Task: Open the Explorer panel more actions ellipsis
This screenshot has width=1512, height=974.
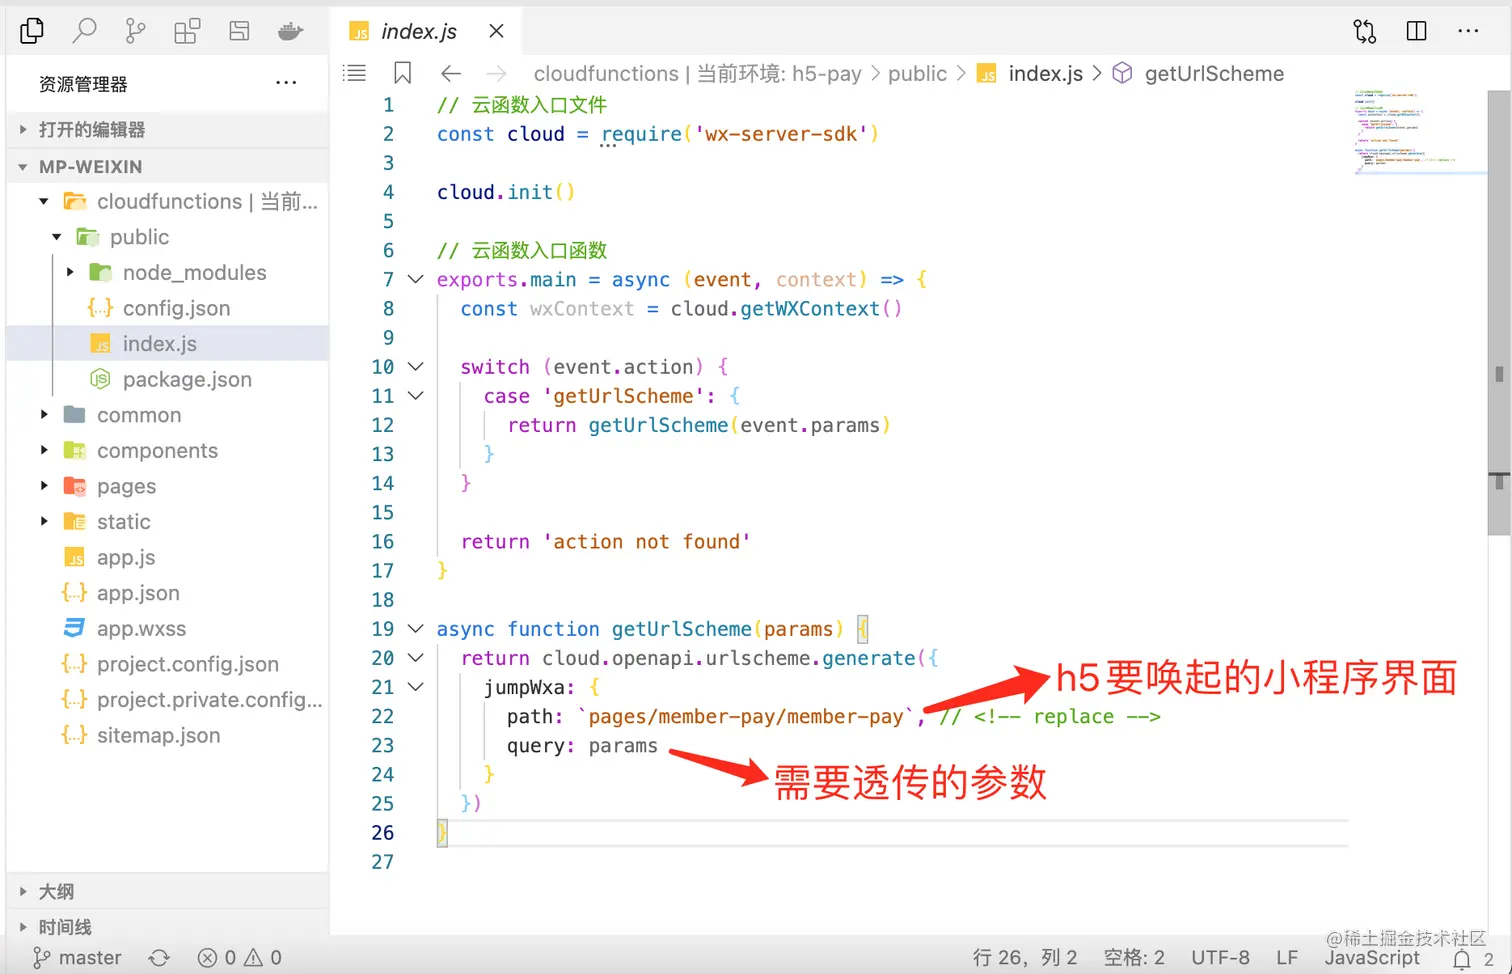Action: [x=286, y=83]
